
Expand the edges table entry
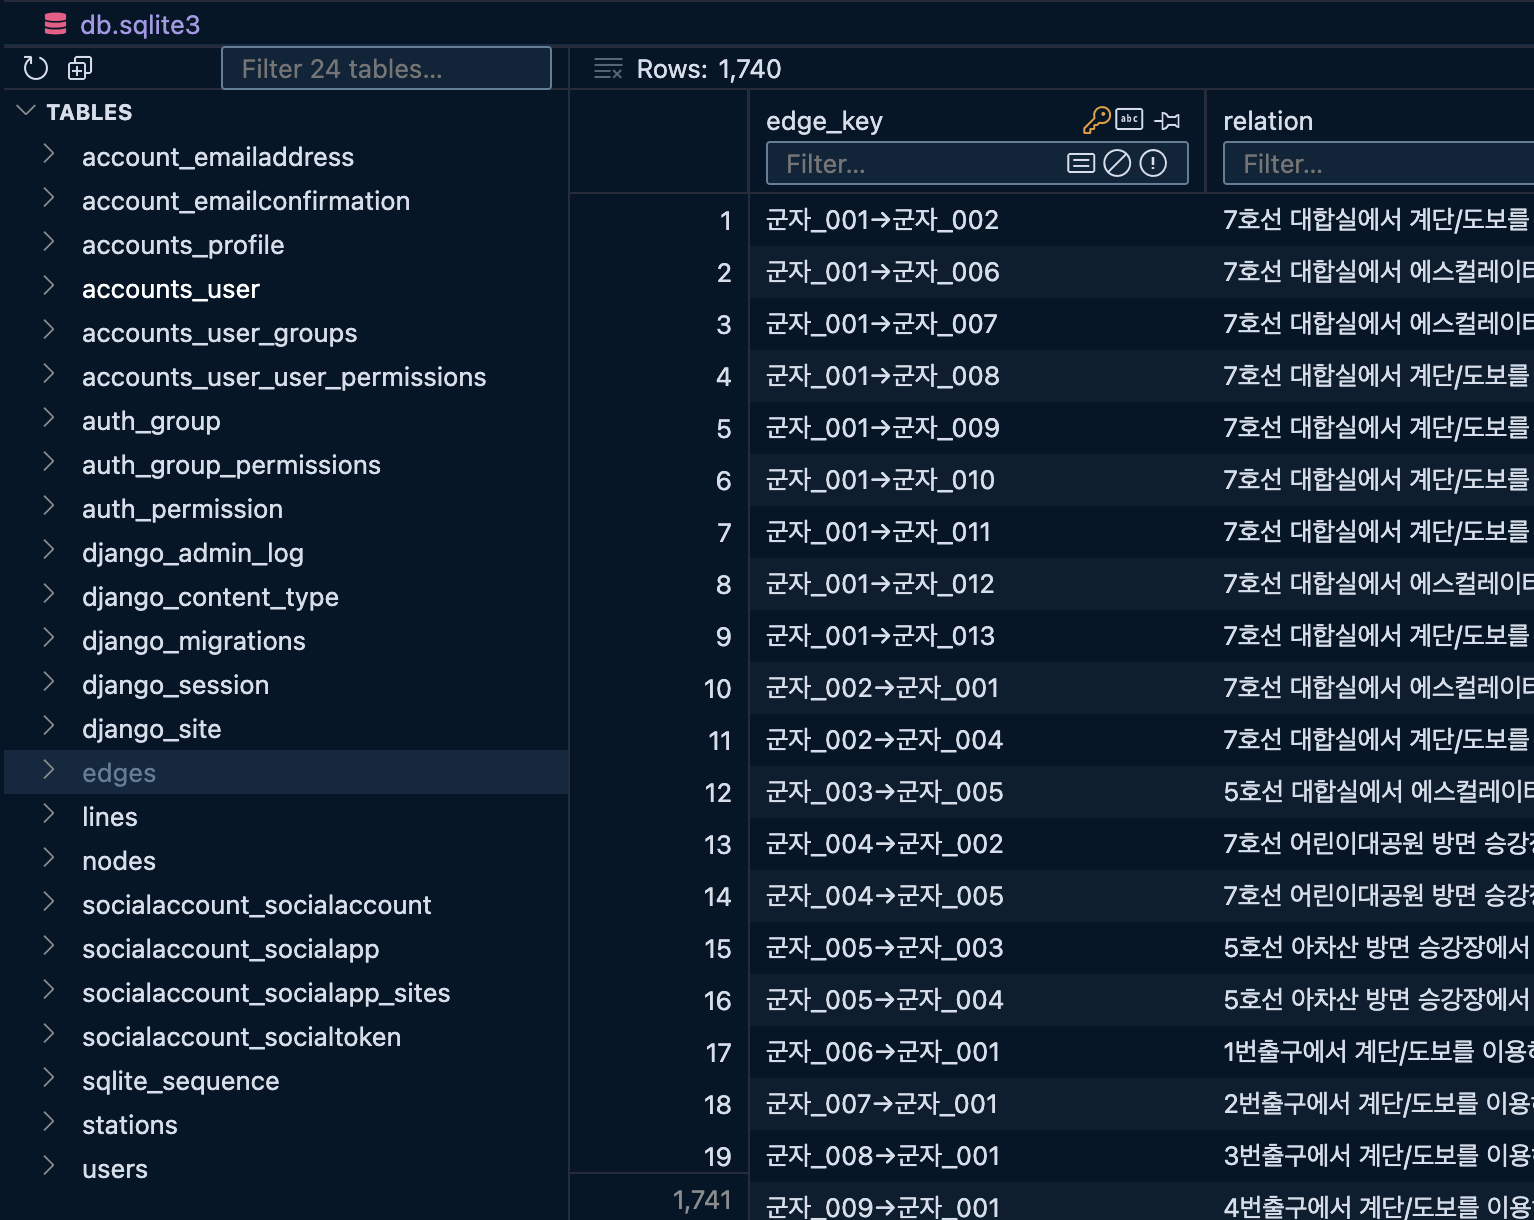[48, 770]
